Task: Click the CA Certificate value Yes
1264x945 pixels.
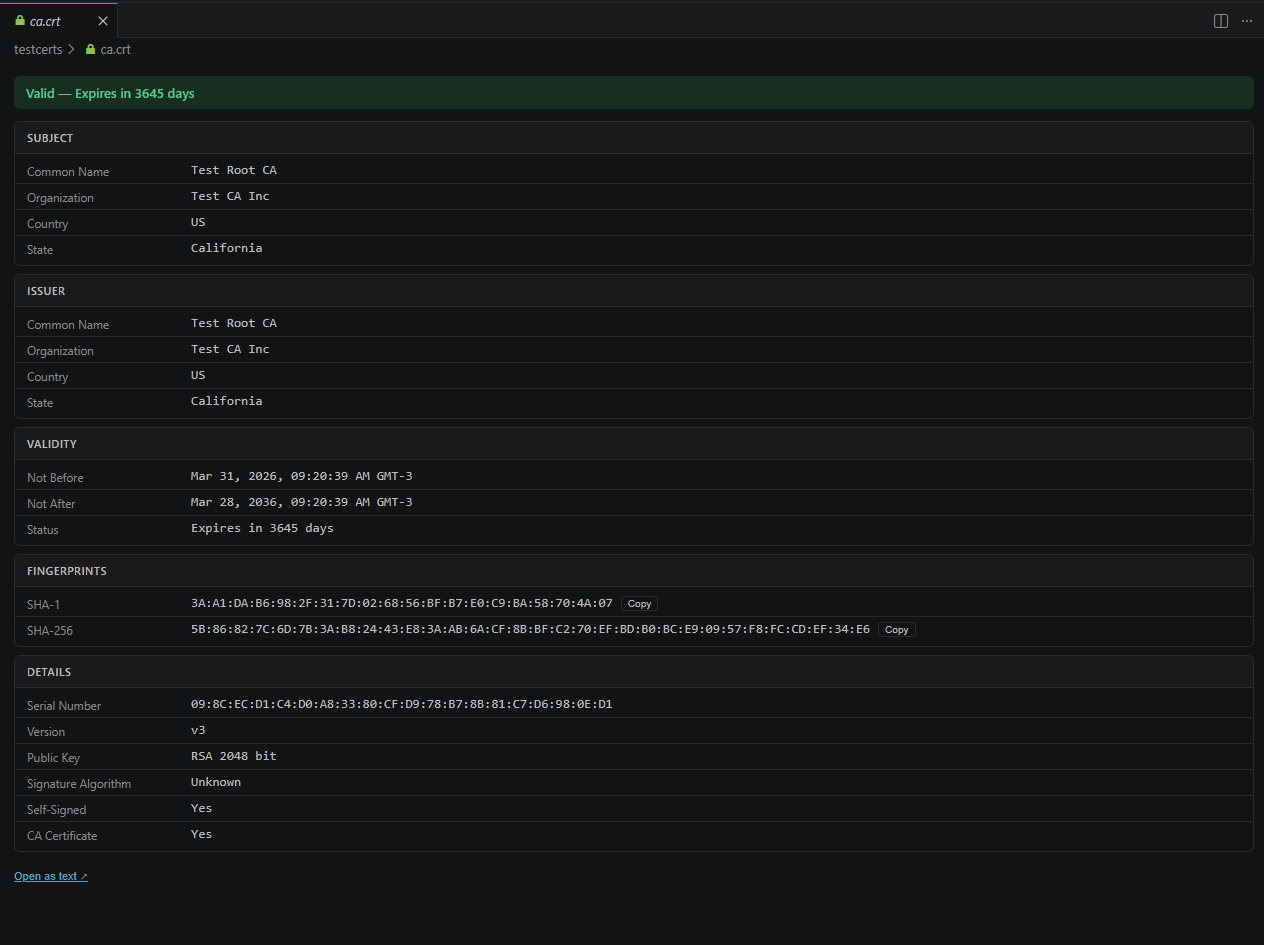Action: 202,834
